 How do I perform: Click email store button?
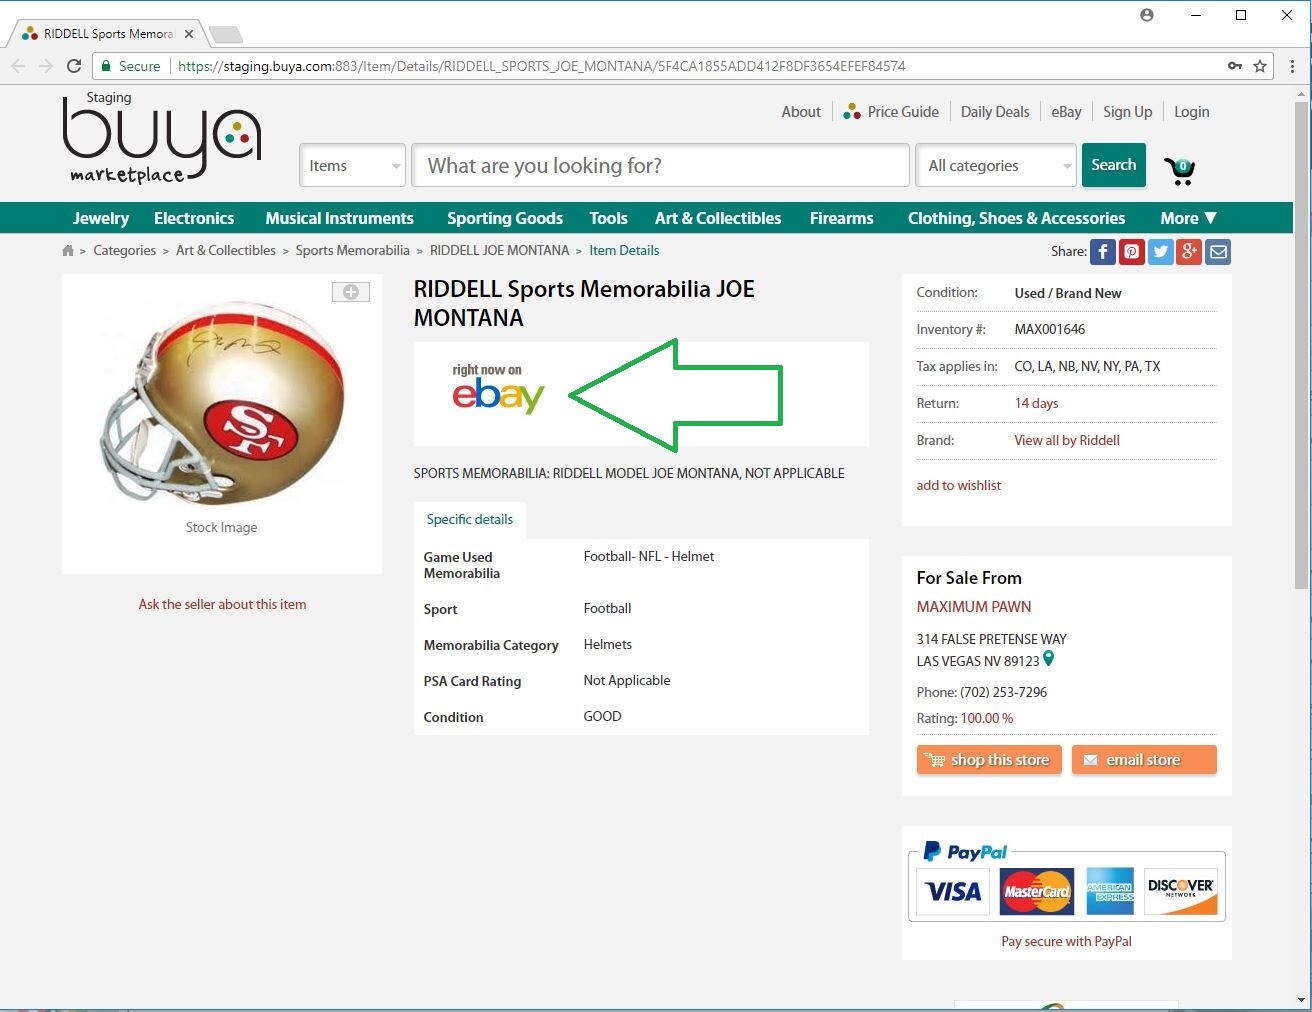[1144, 760]
